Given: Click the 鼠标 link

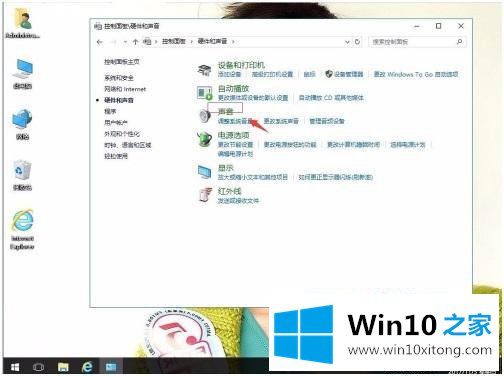Looking at the screenshot, I should tap(309, 74).
